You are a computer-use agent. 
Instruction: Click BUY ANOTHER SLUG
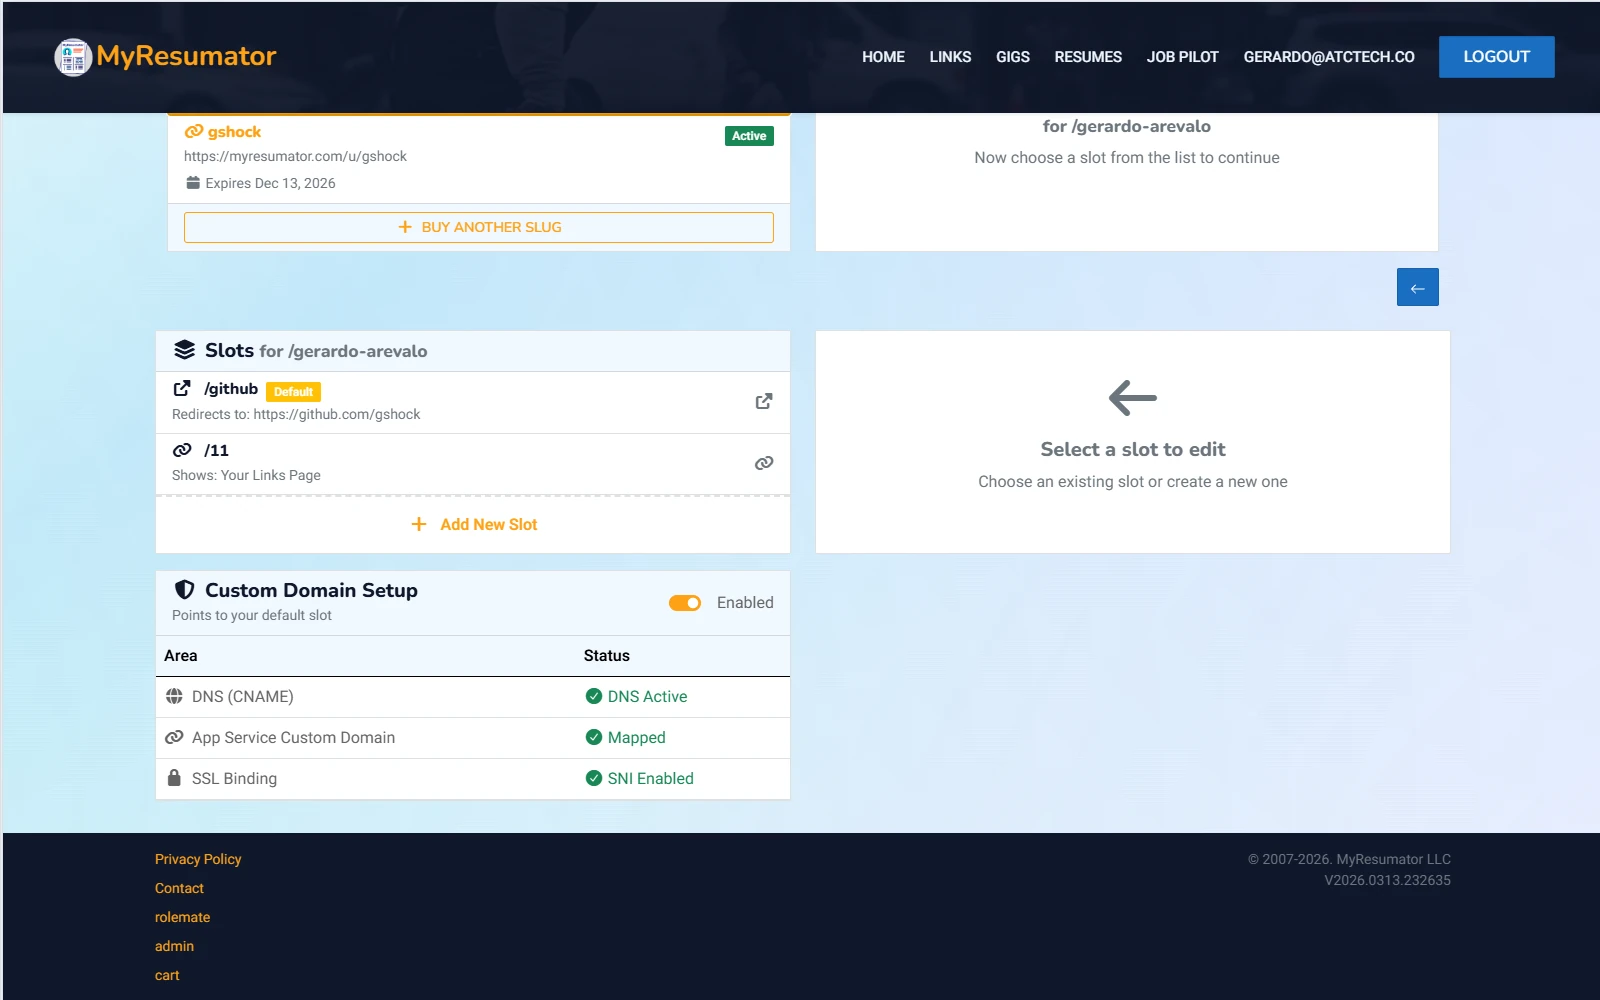pos(478,227)
